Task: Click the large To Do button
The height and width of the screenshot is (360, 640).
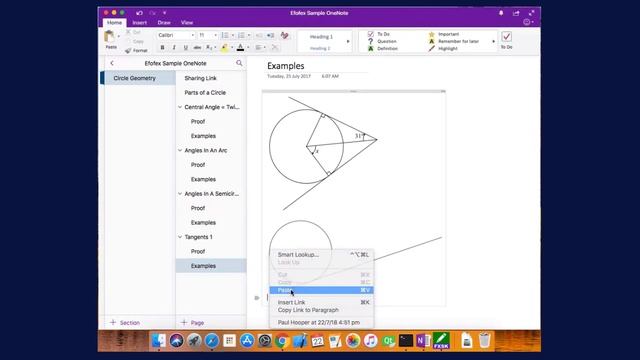Action: [507, 40]
